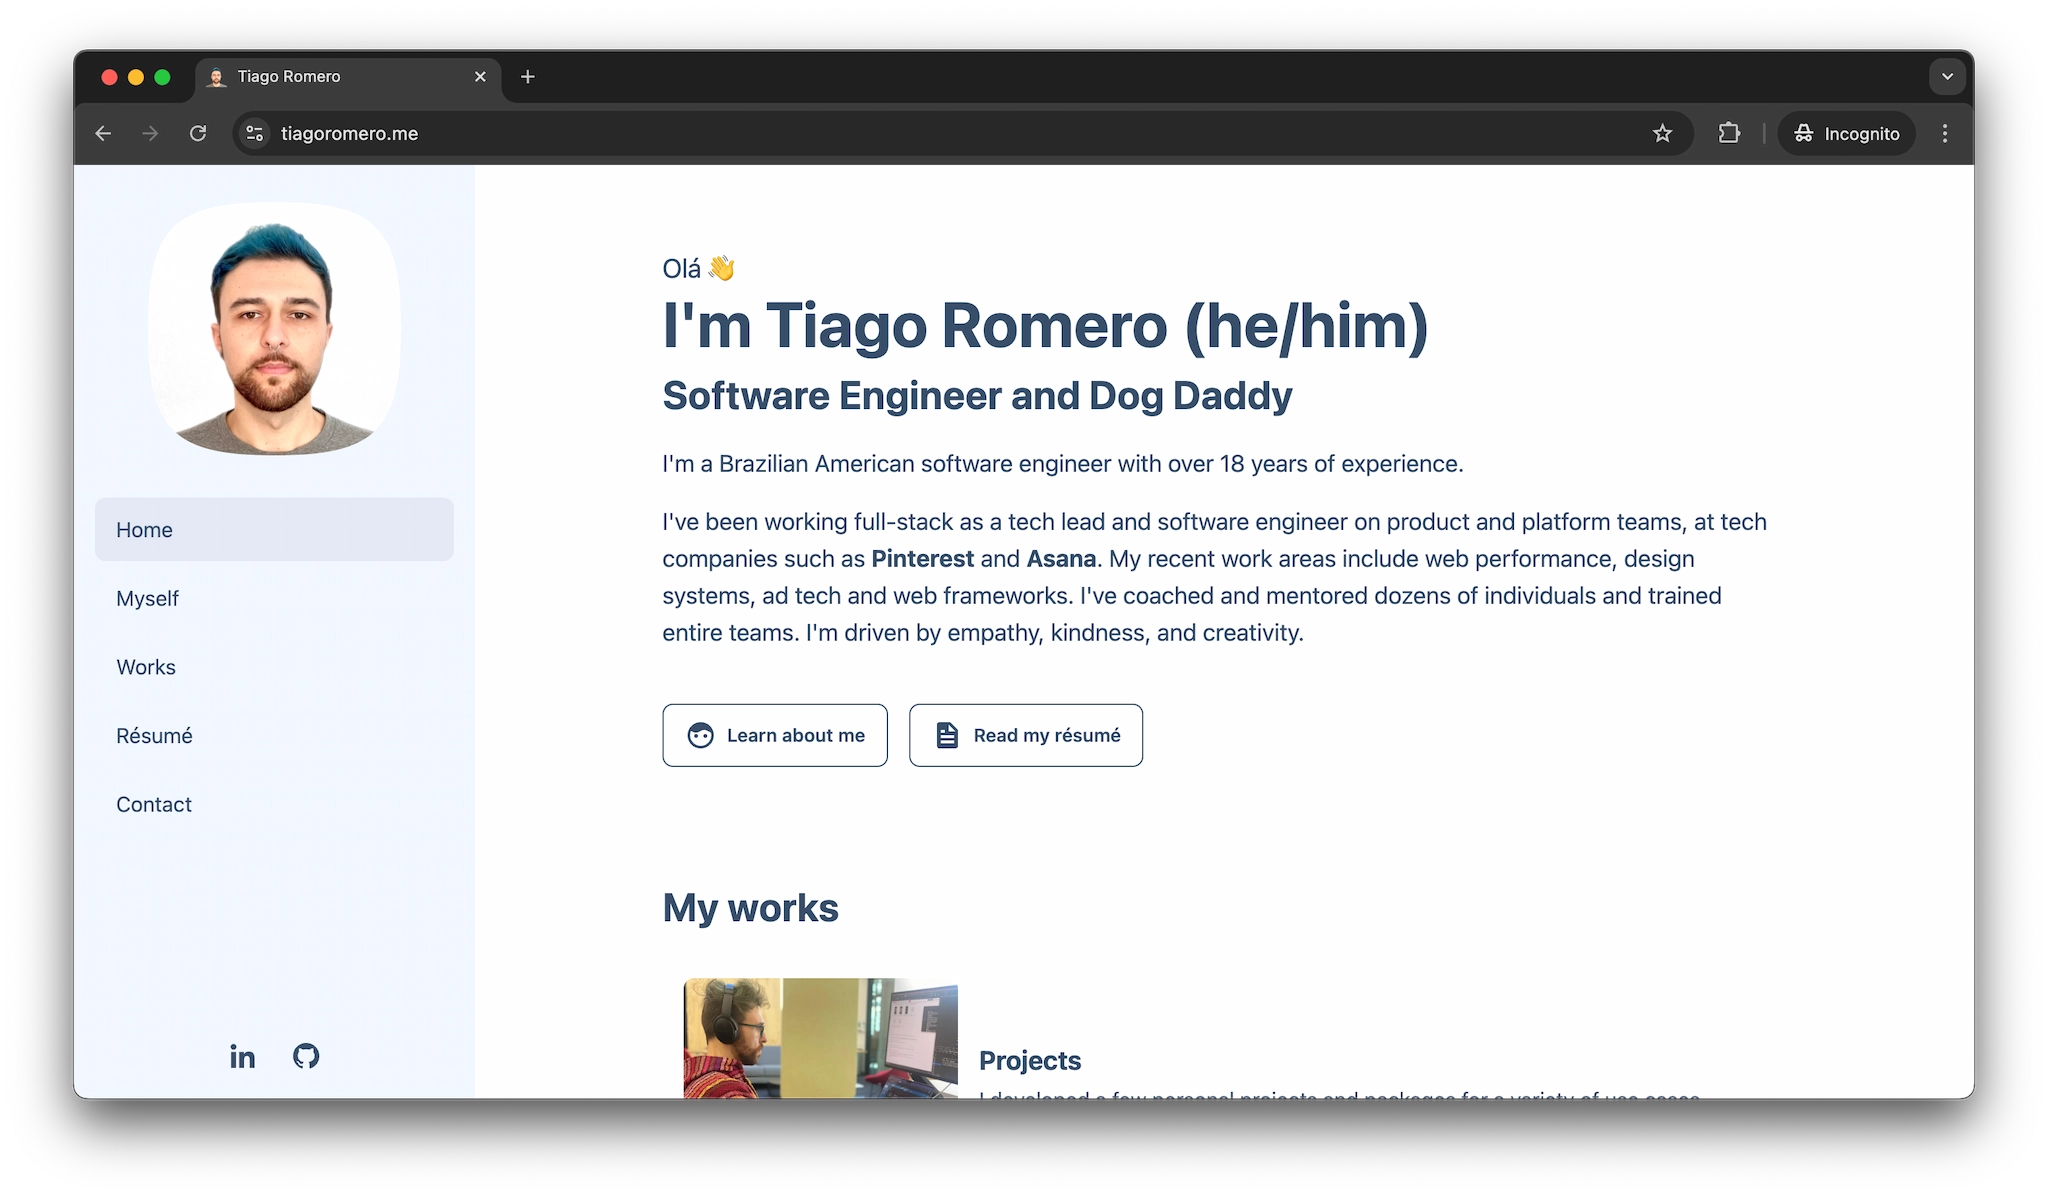Bookmark this page with star icon
The width and height of the screenshot is (2048, 1196).
(1662, 133)
